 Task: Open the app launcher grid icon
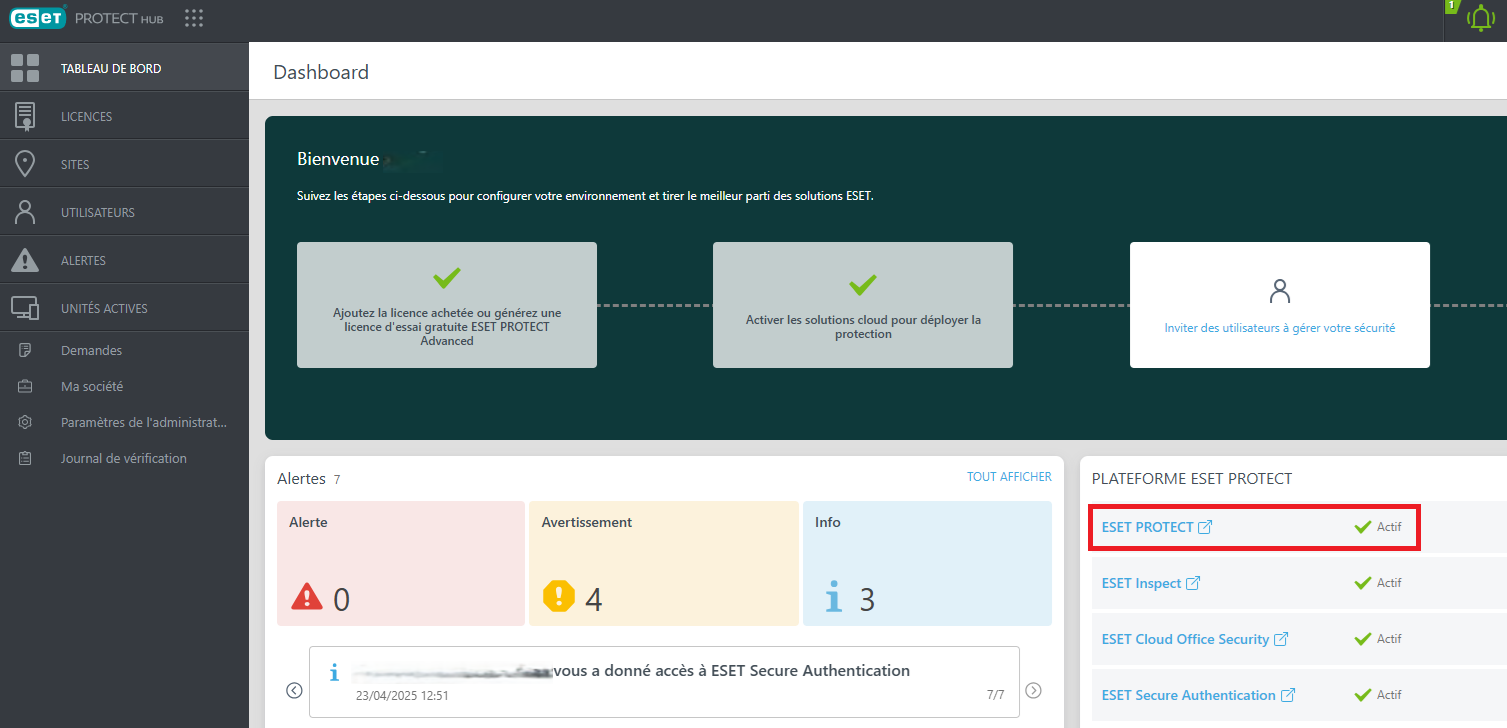click(x=194, y=18)
